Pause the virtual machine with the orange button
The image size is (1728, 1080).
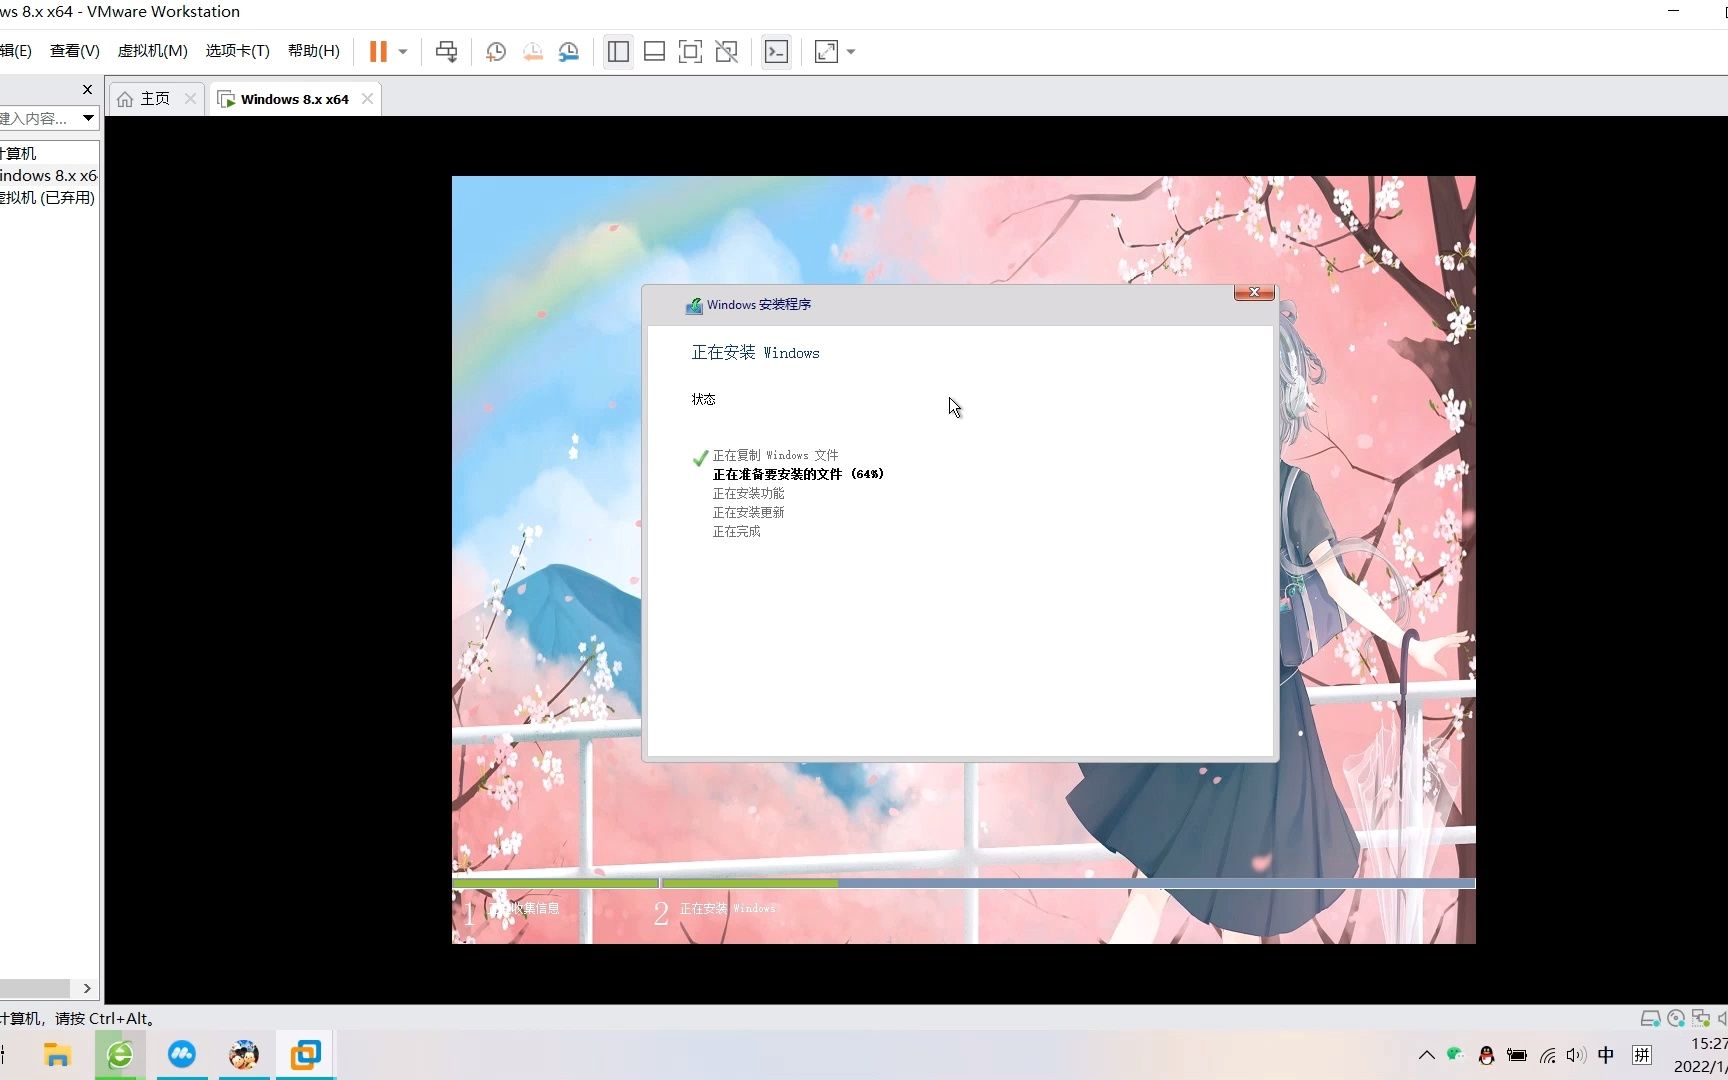(x=378, y=52)
